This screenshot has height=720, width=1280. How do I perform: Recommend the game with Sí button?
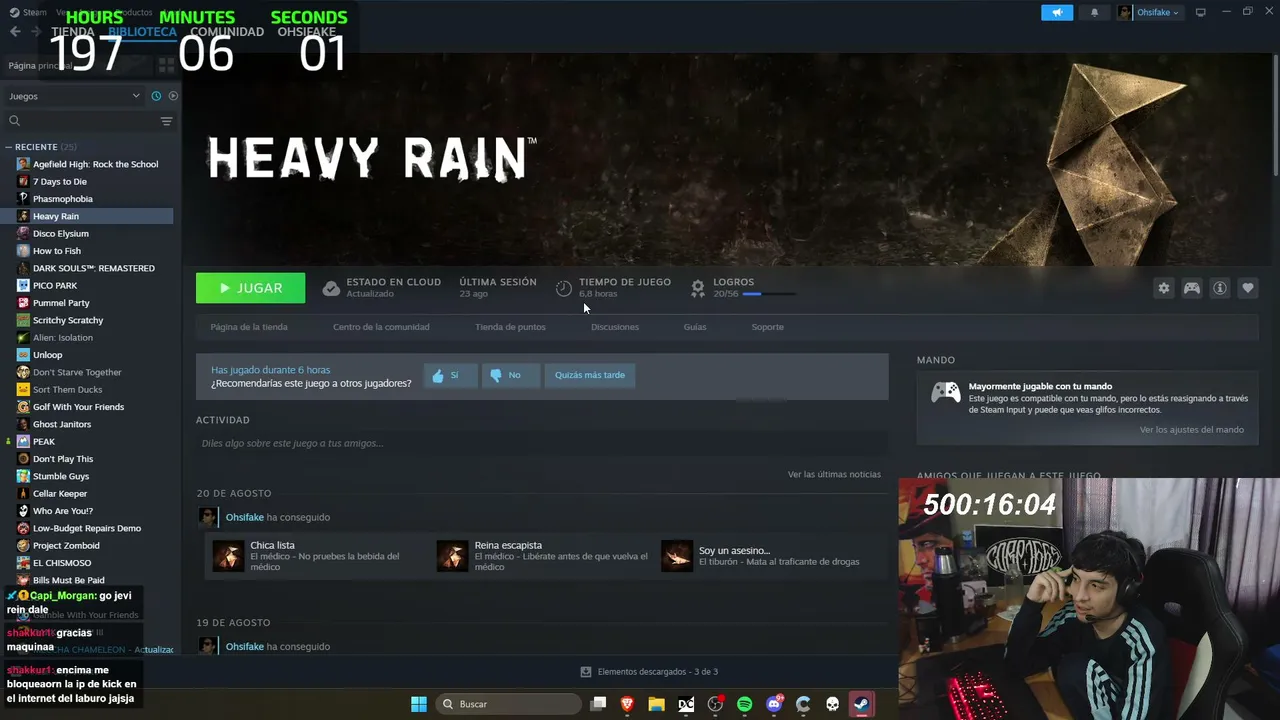click(x=450, y=375)
